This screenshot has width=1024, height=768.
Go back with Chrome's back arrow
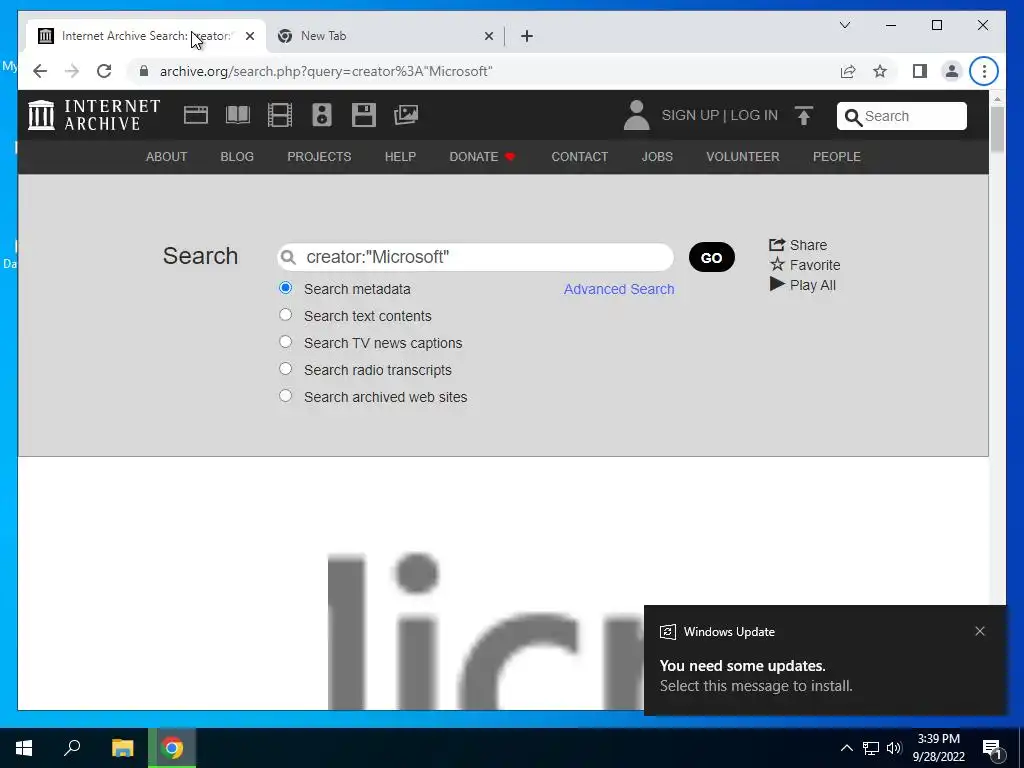coord(40,71)
